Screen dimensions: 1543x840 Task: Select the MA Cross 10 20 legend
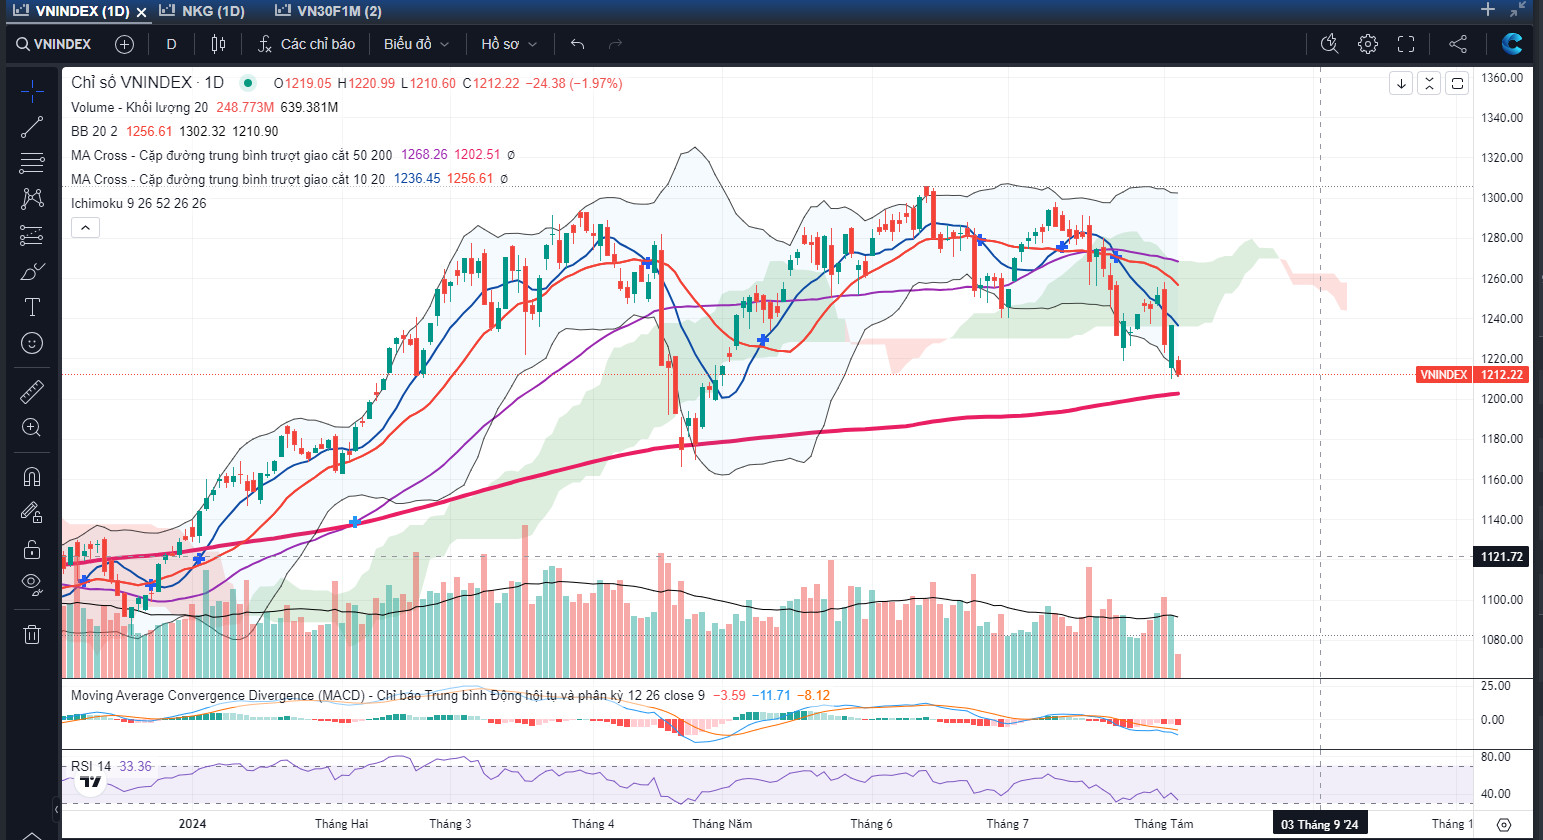[x=228, y=179]
